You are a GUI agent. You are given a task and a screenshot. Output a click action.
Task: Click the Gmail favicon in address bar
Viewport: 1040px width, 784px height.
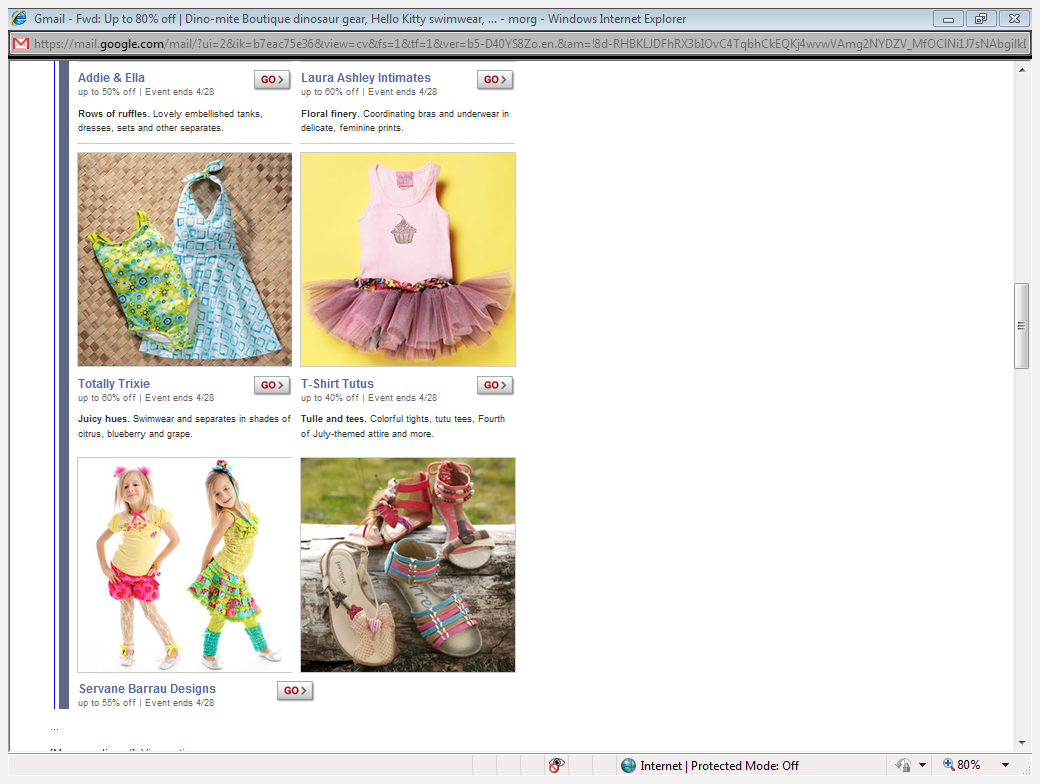point(20,43)
